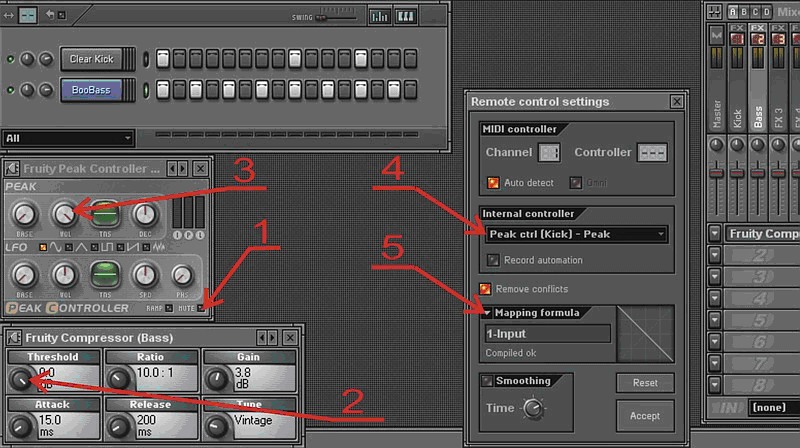
Task: Click the Smoothing Time knob
Action: [533, 408]
